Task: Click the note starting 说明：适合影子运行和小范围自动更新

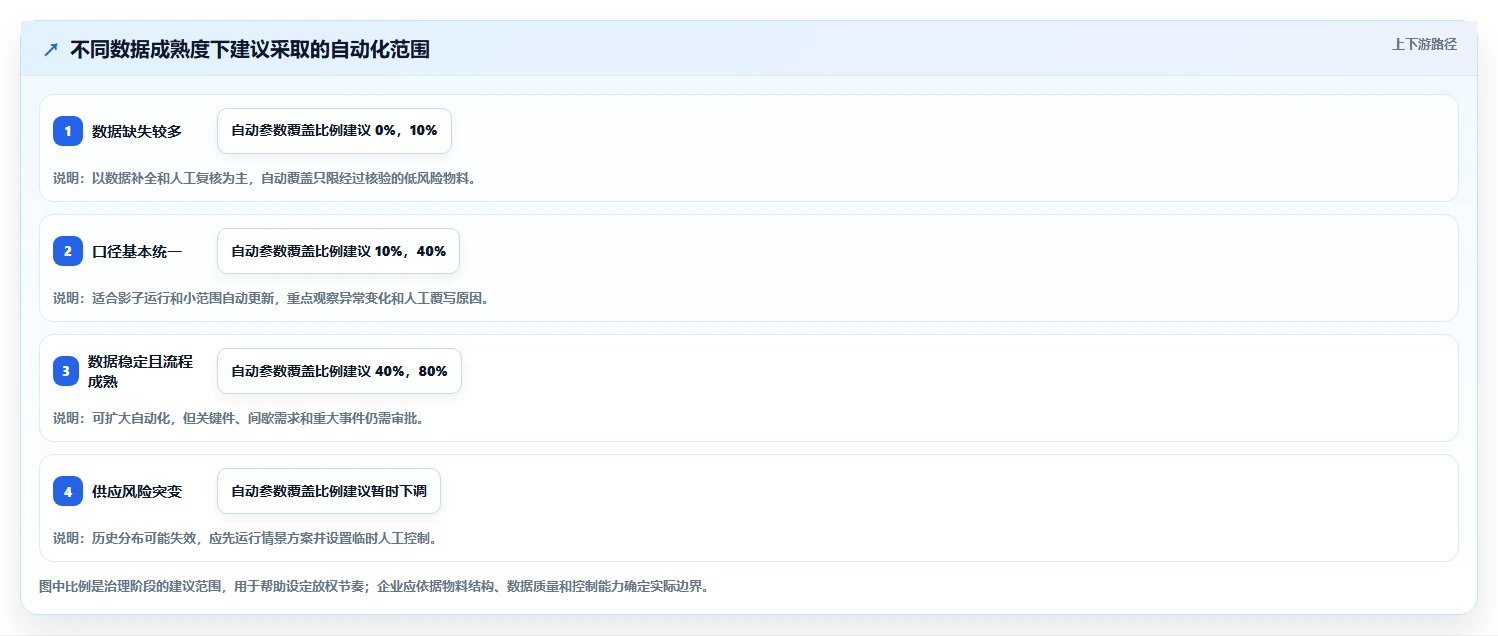Action: pos(271,298)
